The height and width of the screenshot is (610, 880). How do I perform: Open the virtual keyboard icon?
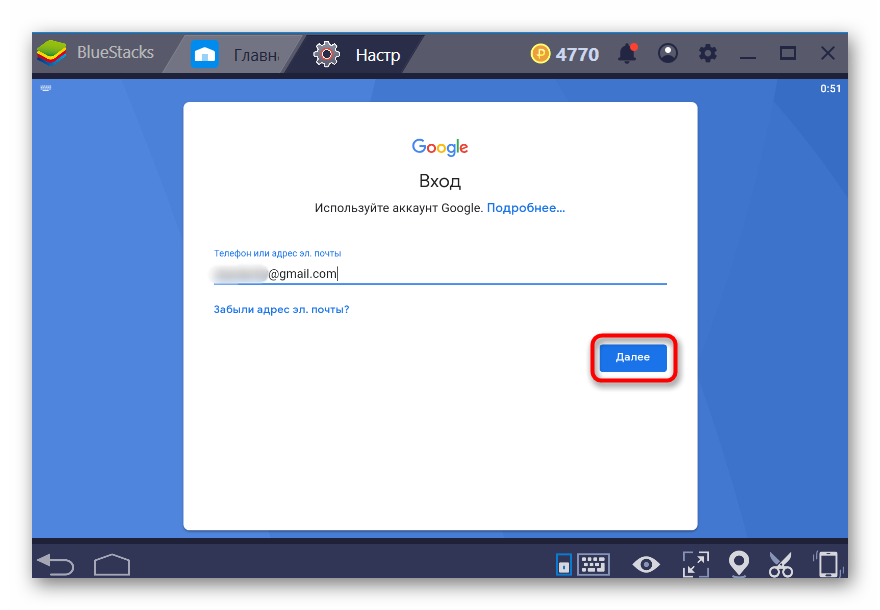[x=593, y=565]
